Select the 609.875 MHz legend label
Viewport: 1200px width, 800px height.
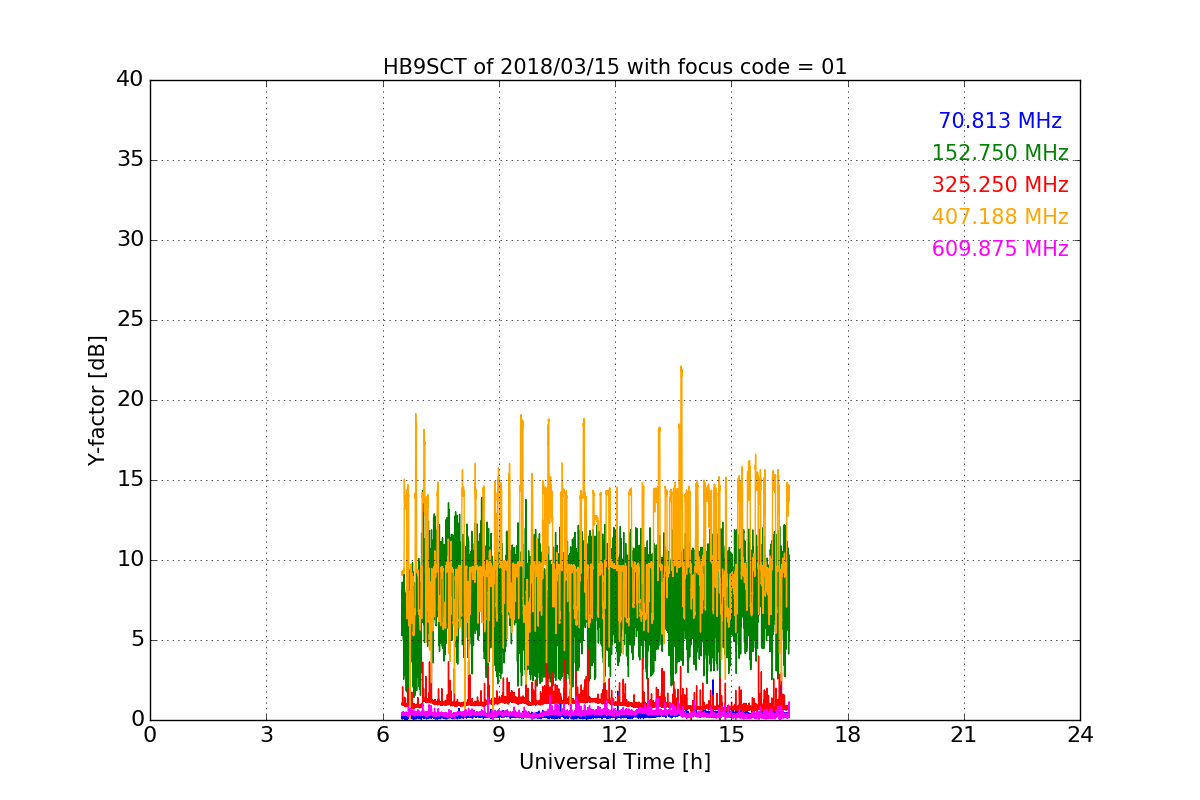tap(1000, 249)
